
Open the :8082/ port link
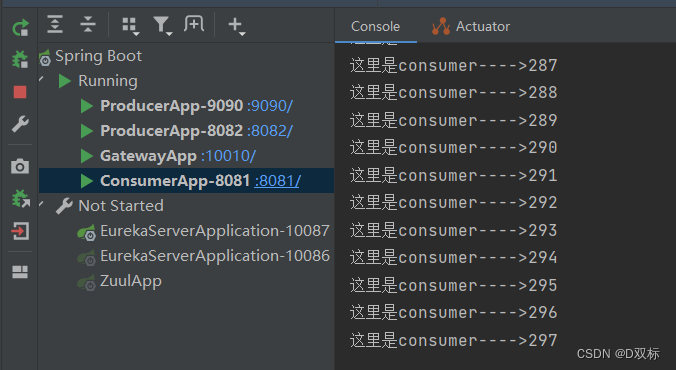(x=270, y=131)
